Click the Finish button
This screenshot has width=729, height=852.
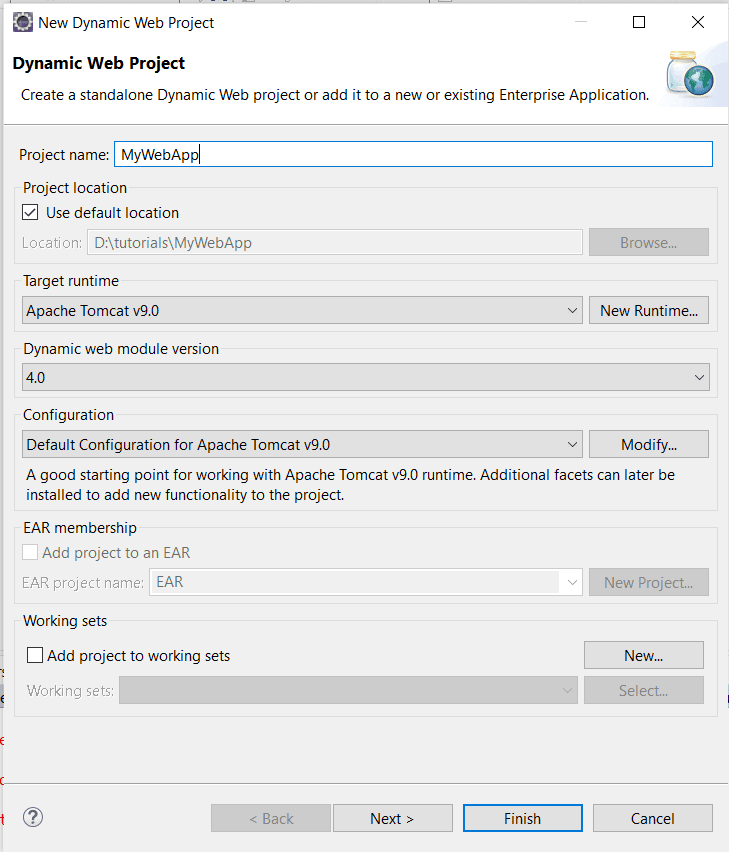click(x=522, y=817)
